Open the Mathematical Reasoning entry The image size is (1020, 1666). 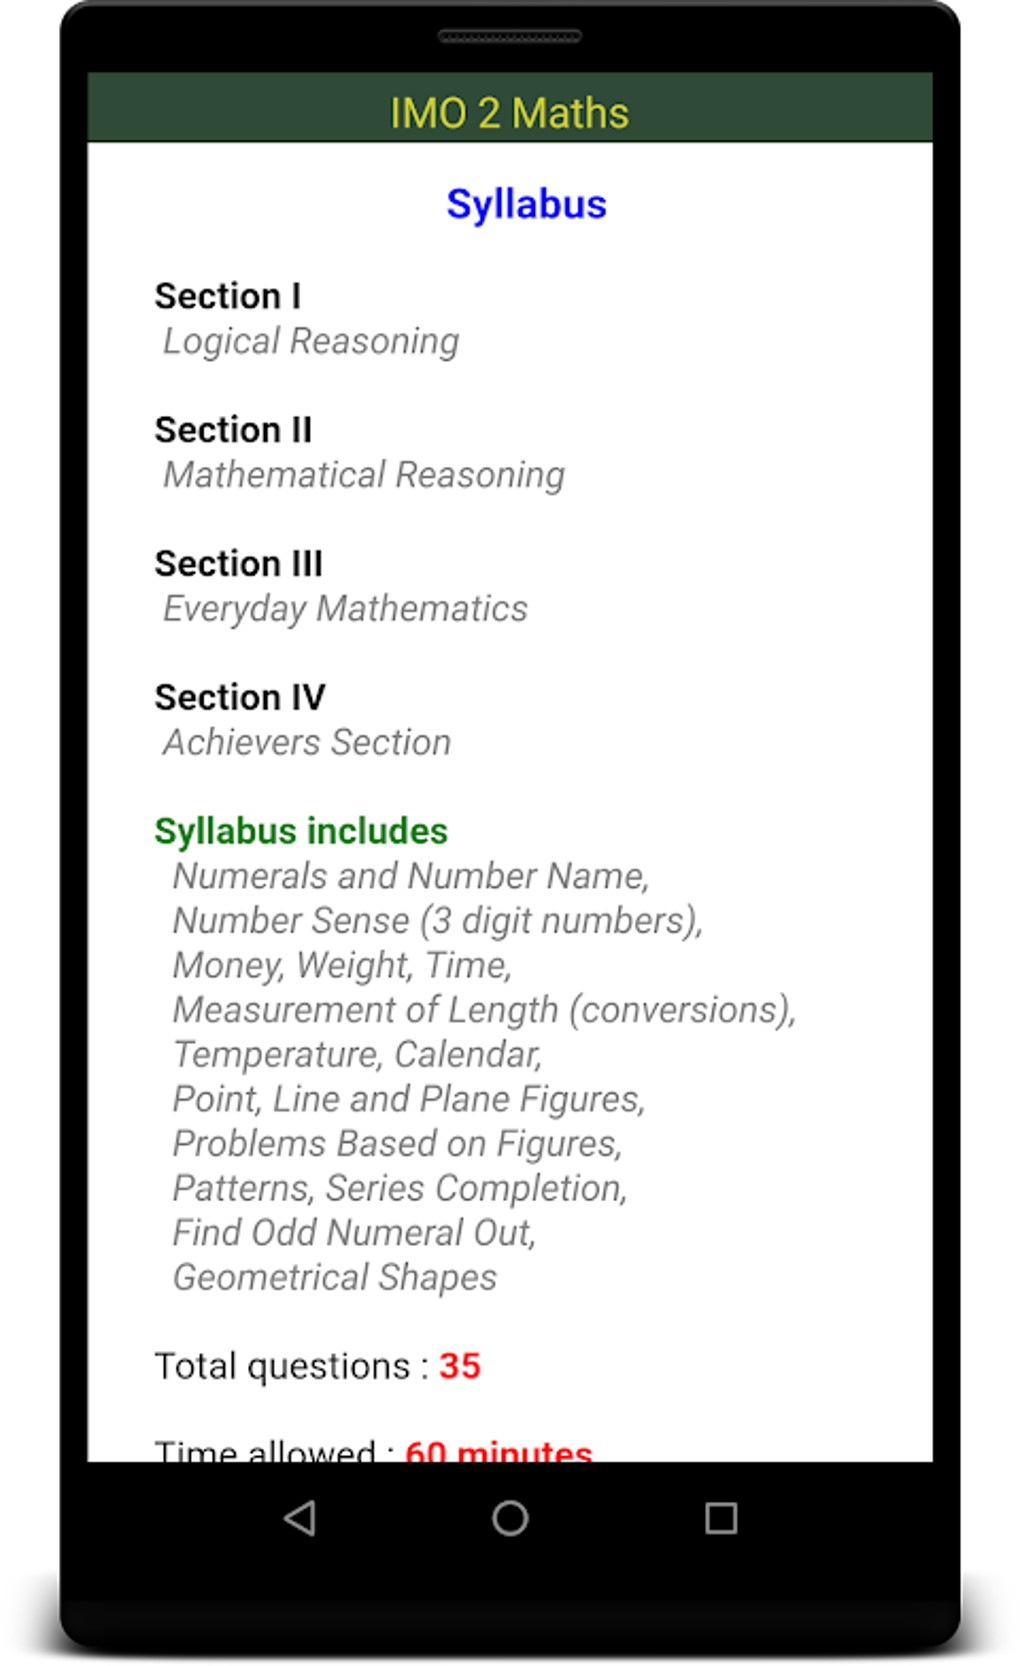coord(364,475)
